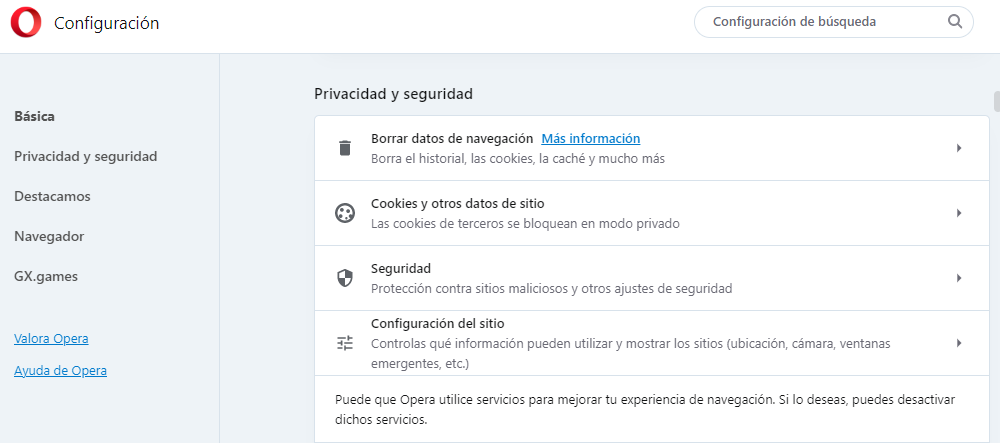Expand Cookies y otros datos de sitio arrow
Screen dimensions: 1000x443
point(959,213)
